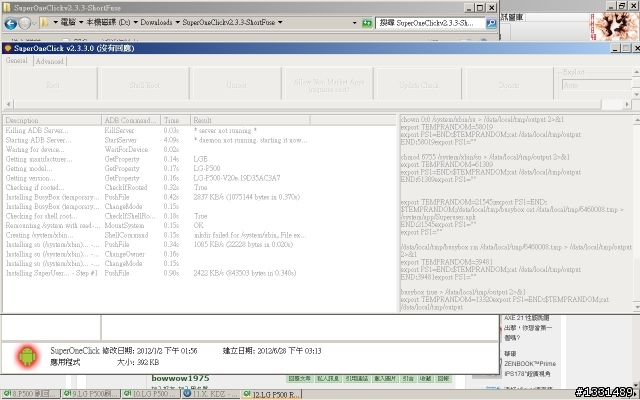
Task: Open bowwow1975 user link in forum
Action: click(180, 378)
